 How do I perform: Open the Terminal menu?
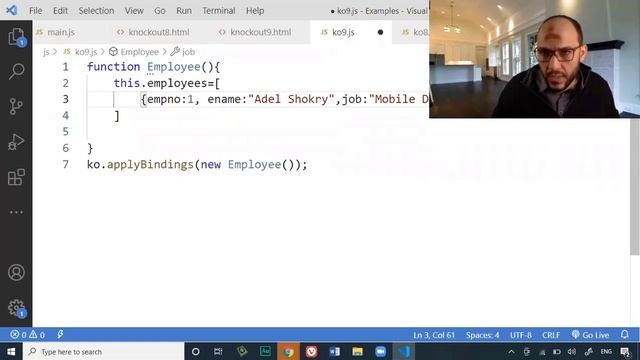click(x=219, y=11)
